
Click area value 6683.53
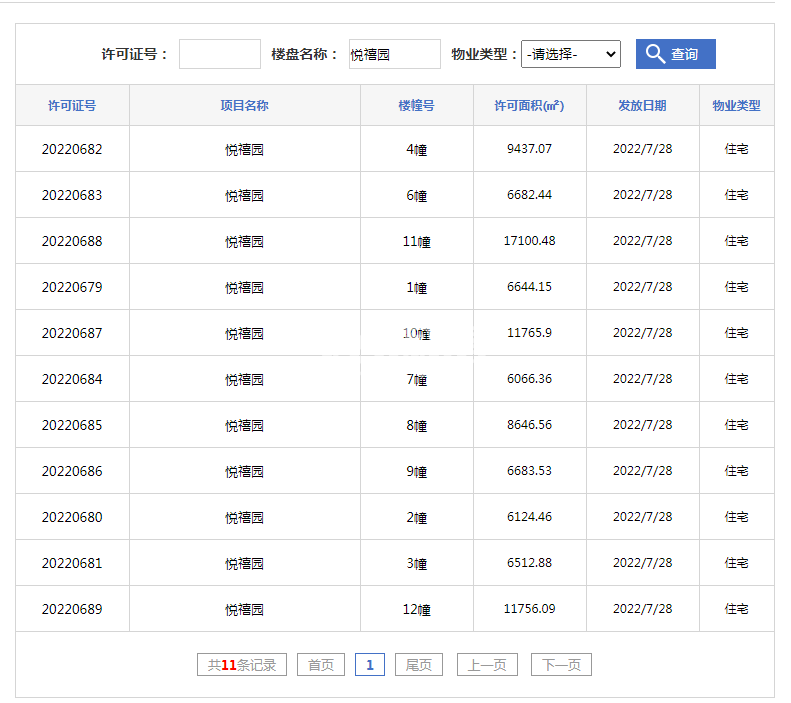[529, 471]
